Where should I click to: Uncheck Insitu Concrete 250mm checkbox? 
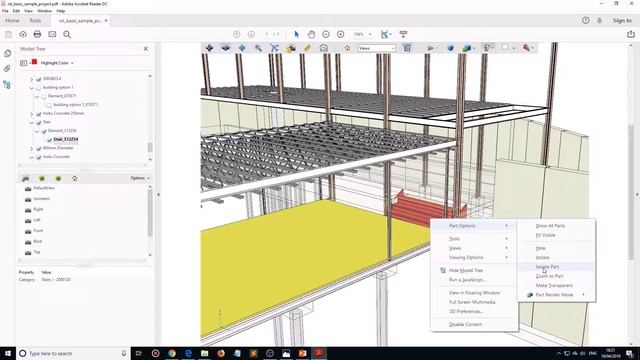[x=38, y=113]
